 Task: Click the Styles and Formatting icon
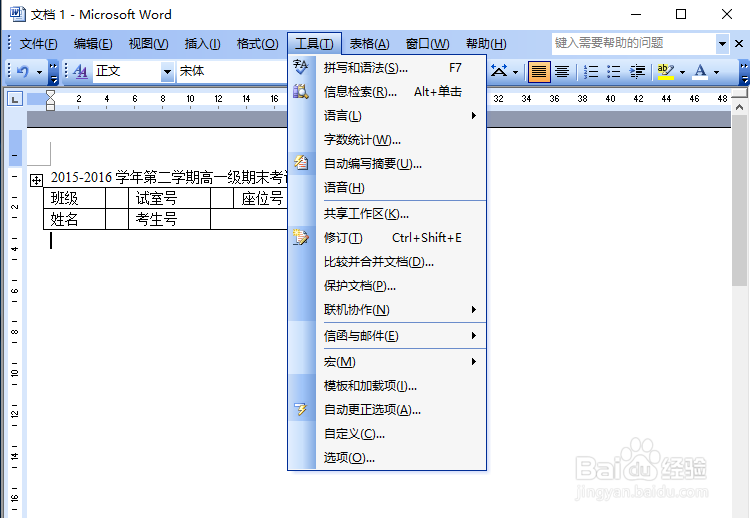pyautogui.click(x=80, y=72)
